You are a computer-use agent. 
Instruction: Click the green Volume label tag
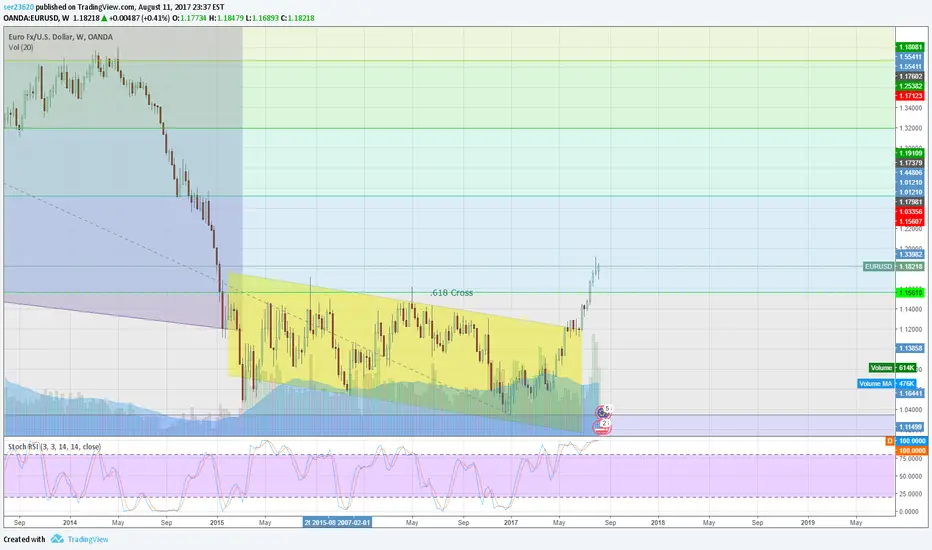click(x=881, y=367)
